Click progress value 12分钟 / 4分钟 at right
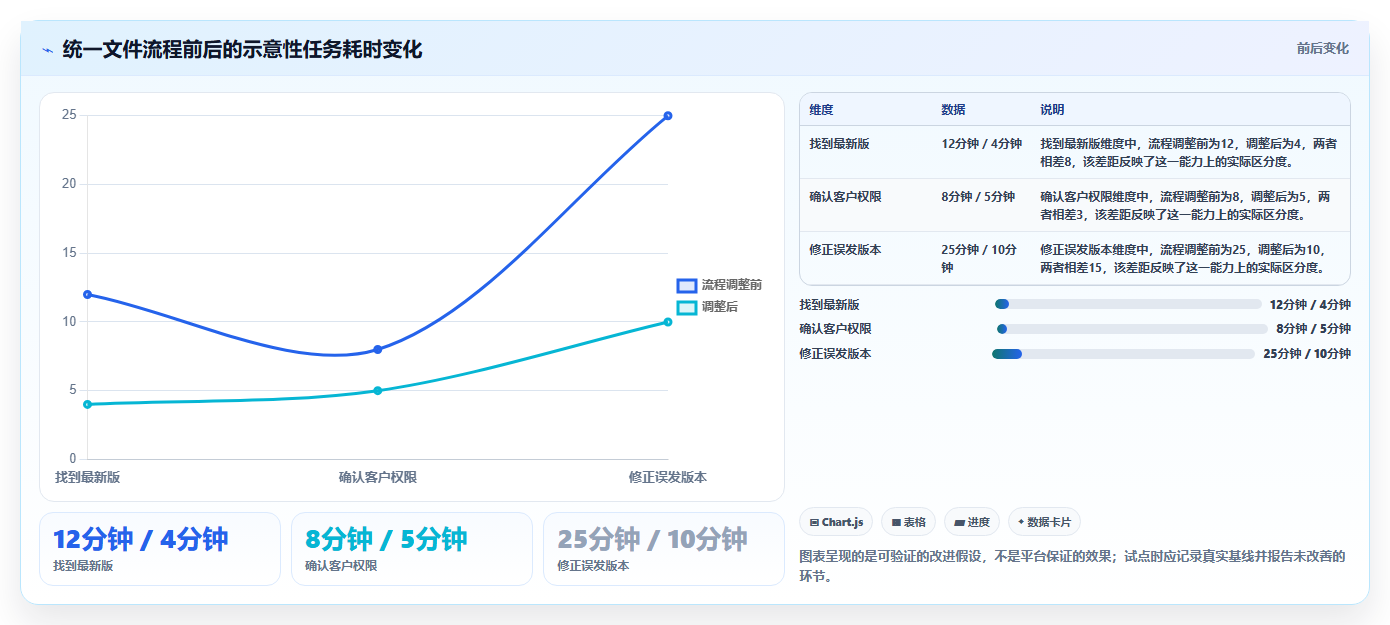The image size is (1390, 625). [x=1310, y=305]
